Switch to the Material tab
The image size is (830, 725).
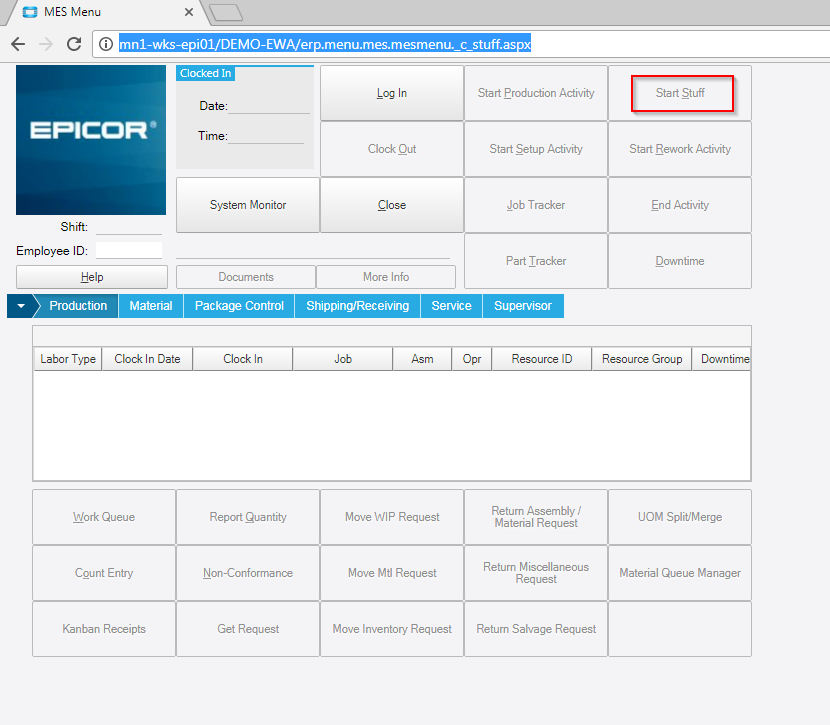(x=151, y=306)
